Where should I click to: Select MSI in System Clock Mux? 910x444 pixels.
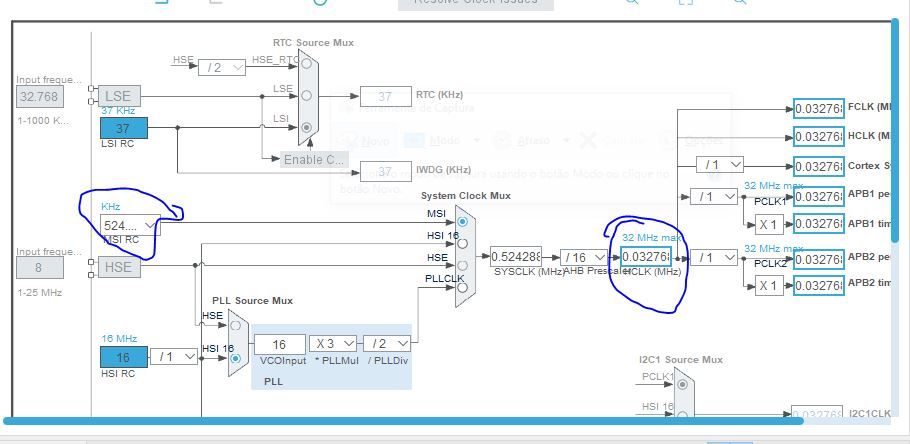462,222
